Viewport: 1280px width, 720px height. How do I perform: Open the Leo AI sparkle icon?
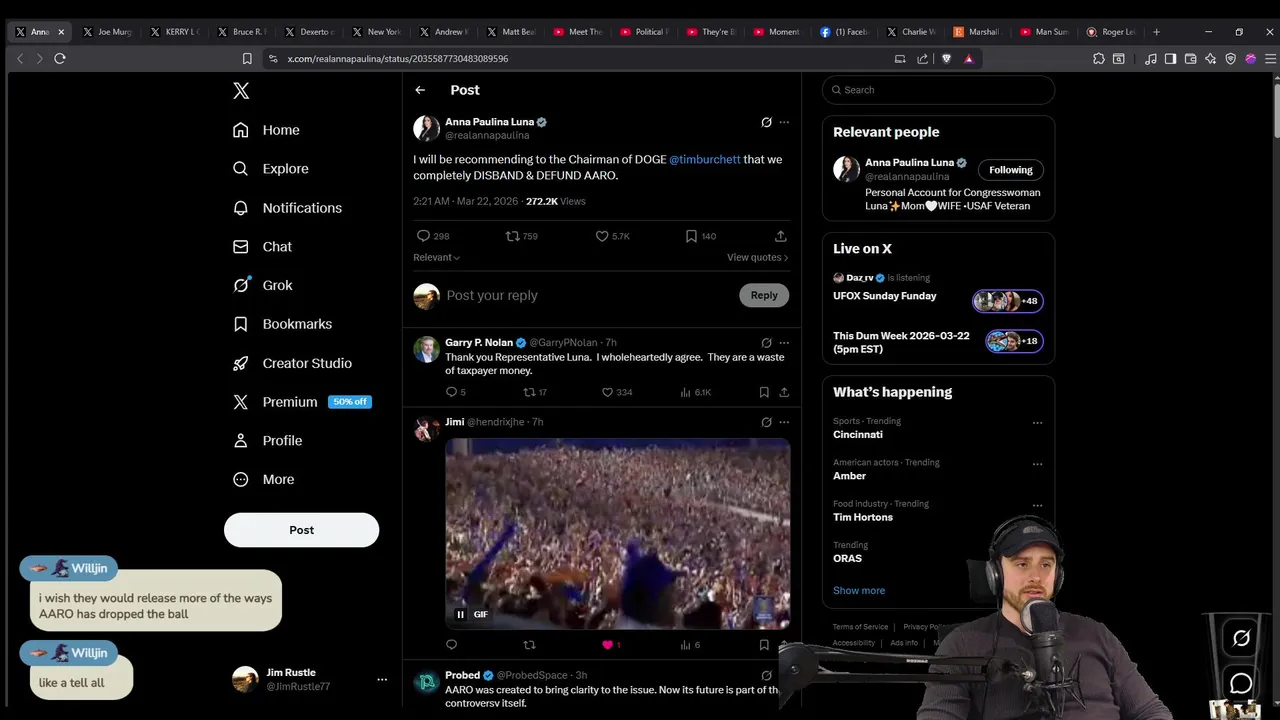click(1211, 59)
